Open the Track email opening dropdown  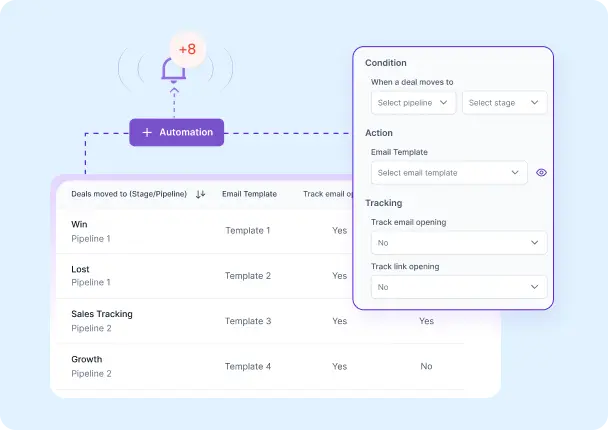(458, 243)
